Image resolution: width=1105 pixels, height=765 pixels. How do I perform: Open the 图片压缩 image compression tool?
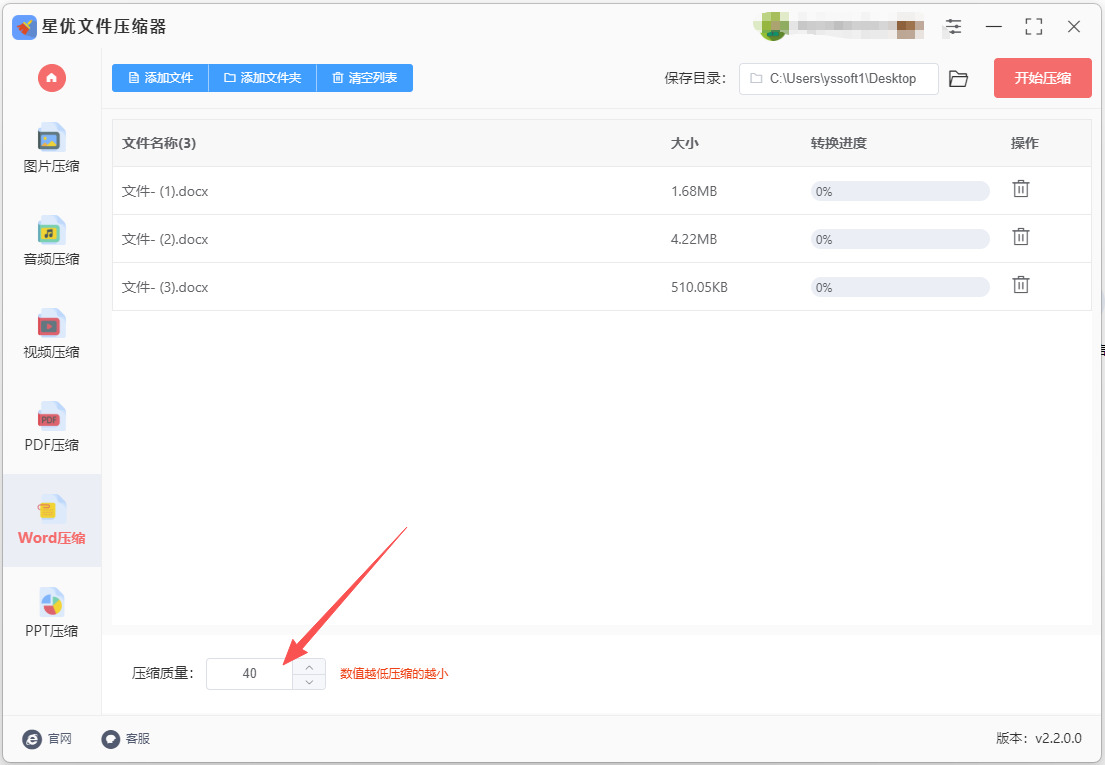click(x=51, y=149)
